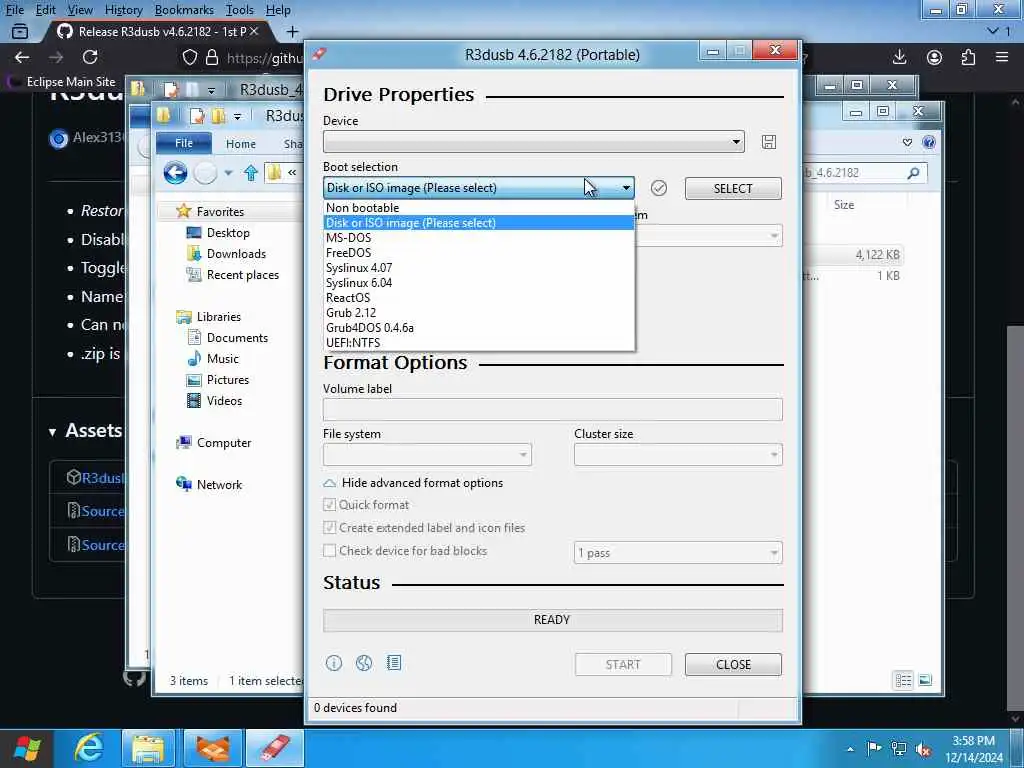
Task: Choose Non bootable from the list
Action: 479,208
